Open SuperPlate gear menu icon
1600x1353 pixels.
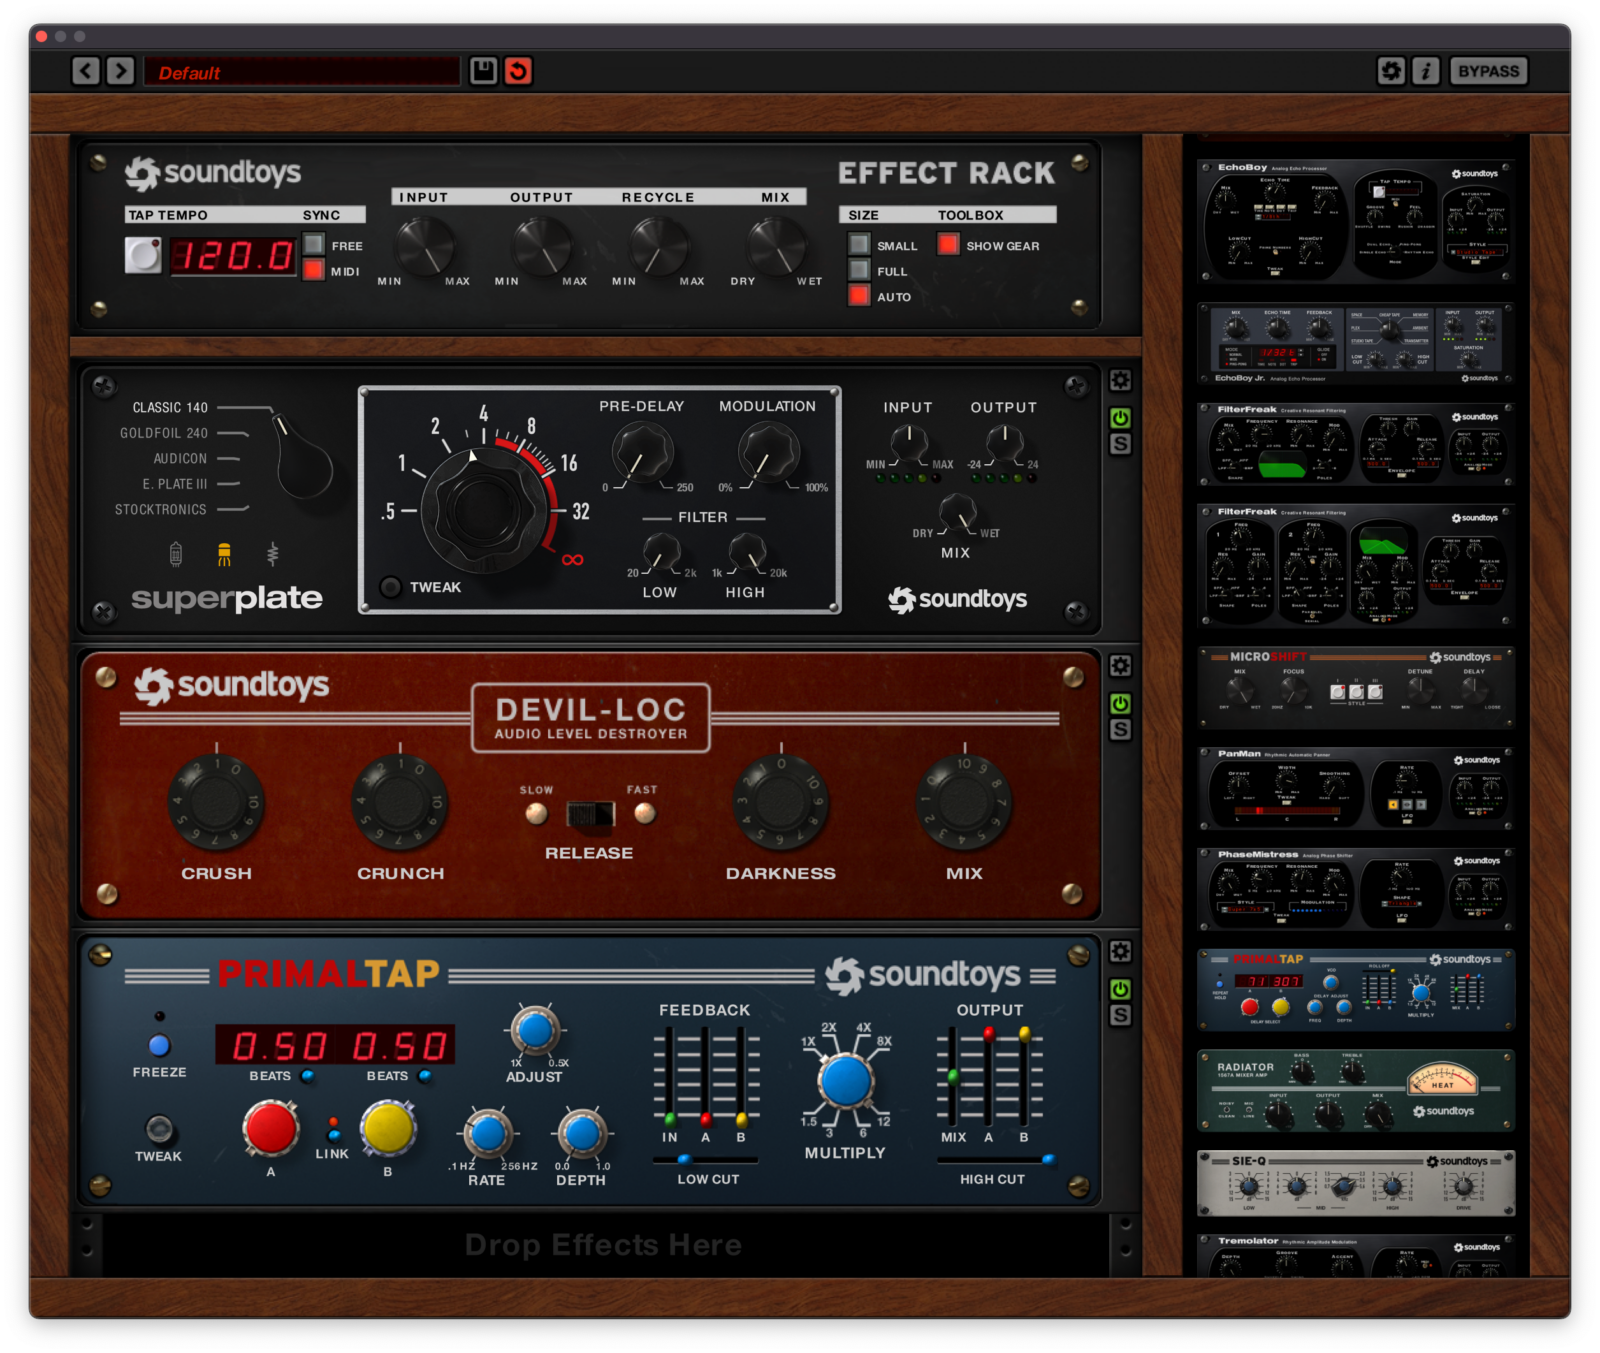click(1120, 380)
